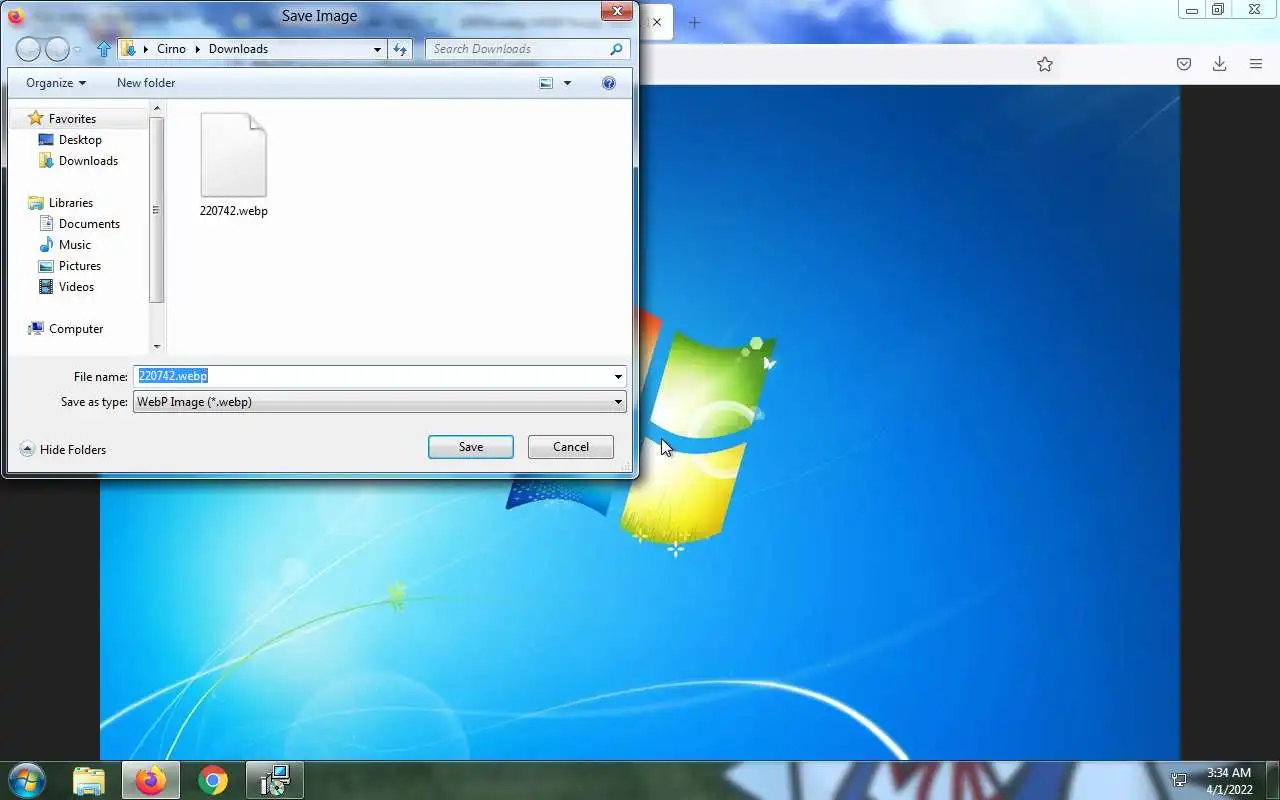The height and width of the screenshot is (800, 1280).
Task: Open a new tab with plus in Firefox
Action: [694, 22]
